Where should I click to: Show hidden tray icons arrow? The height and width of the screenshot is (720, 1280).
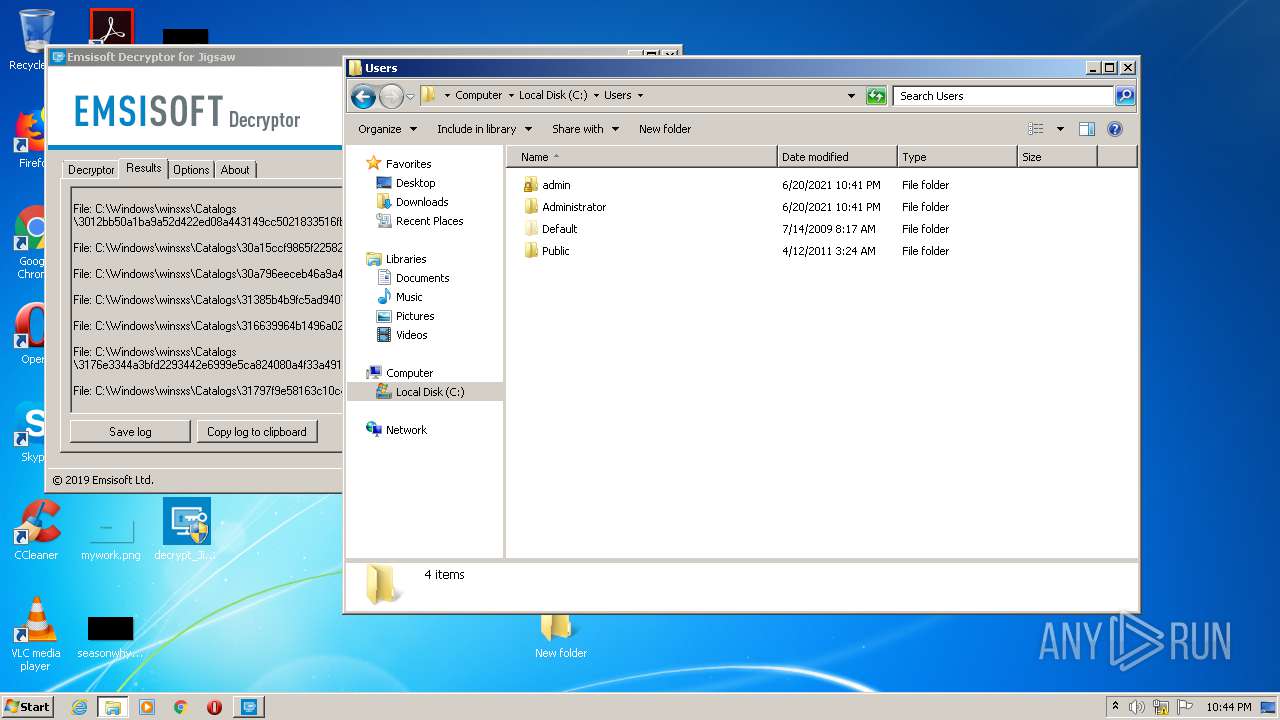(1115, 706)
